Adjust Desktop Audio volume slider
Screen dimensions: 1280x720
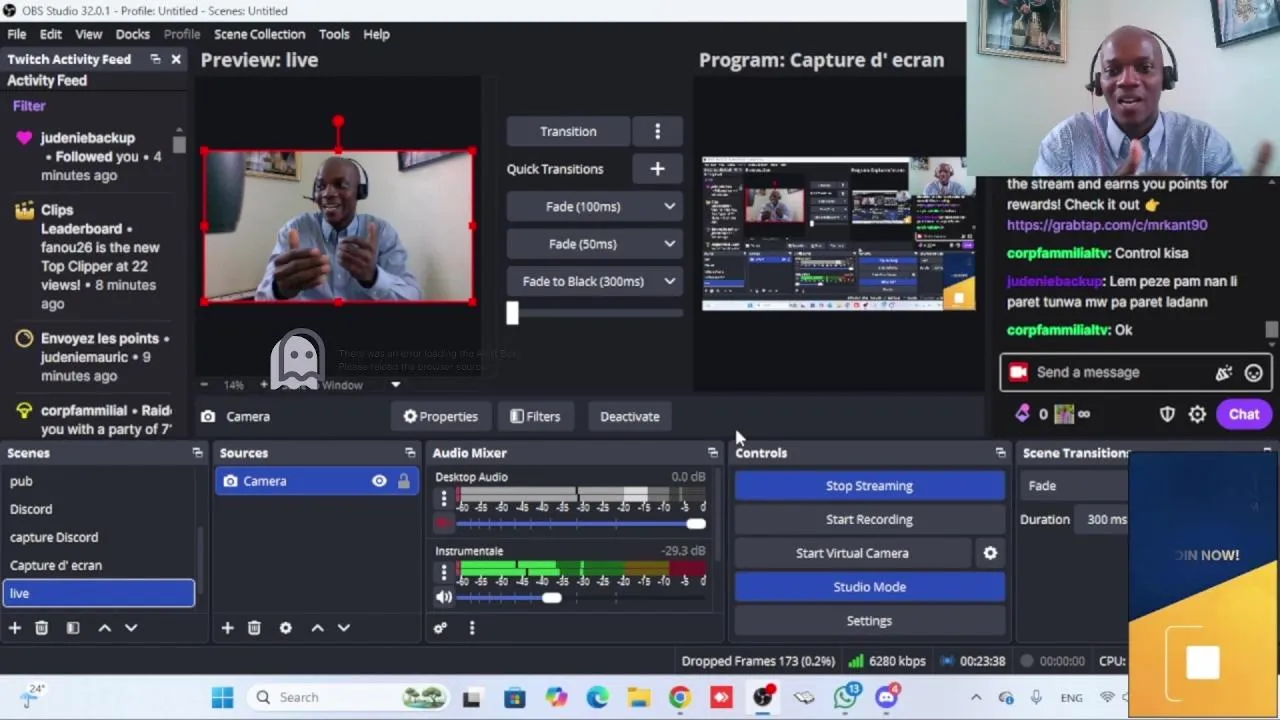click(x=581, y=524)
